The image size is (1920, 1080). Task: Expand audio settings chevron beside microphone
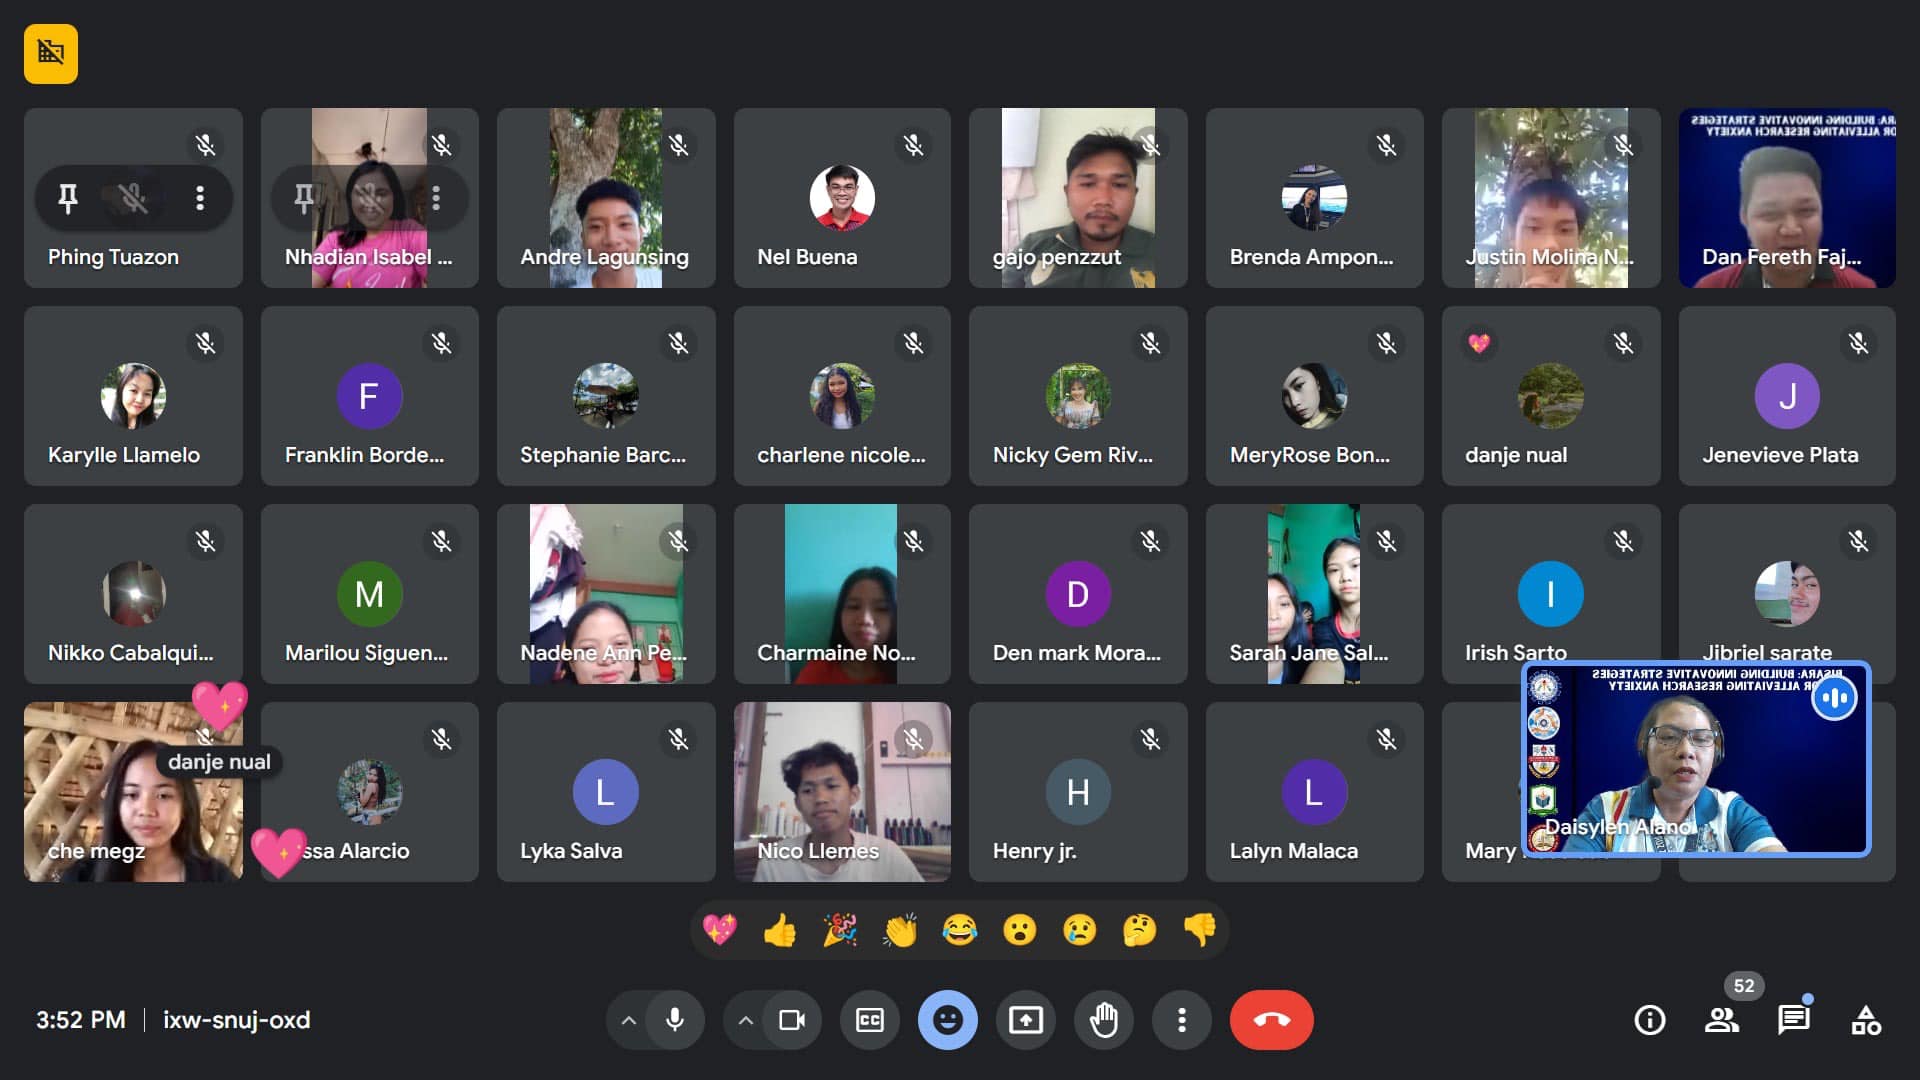(628, 1020)
